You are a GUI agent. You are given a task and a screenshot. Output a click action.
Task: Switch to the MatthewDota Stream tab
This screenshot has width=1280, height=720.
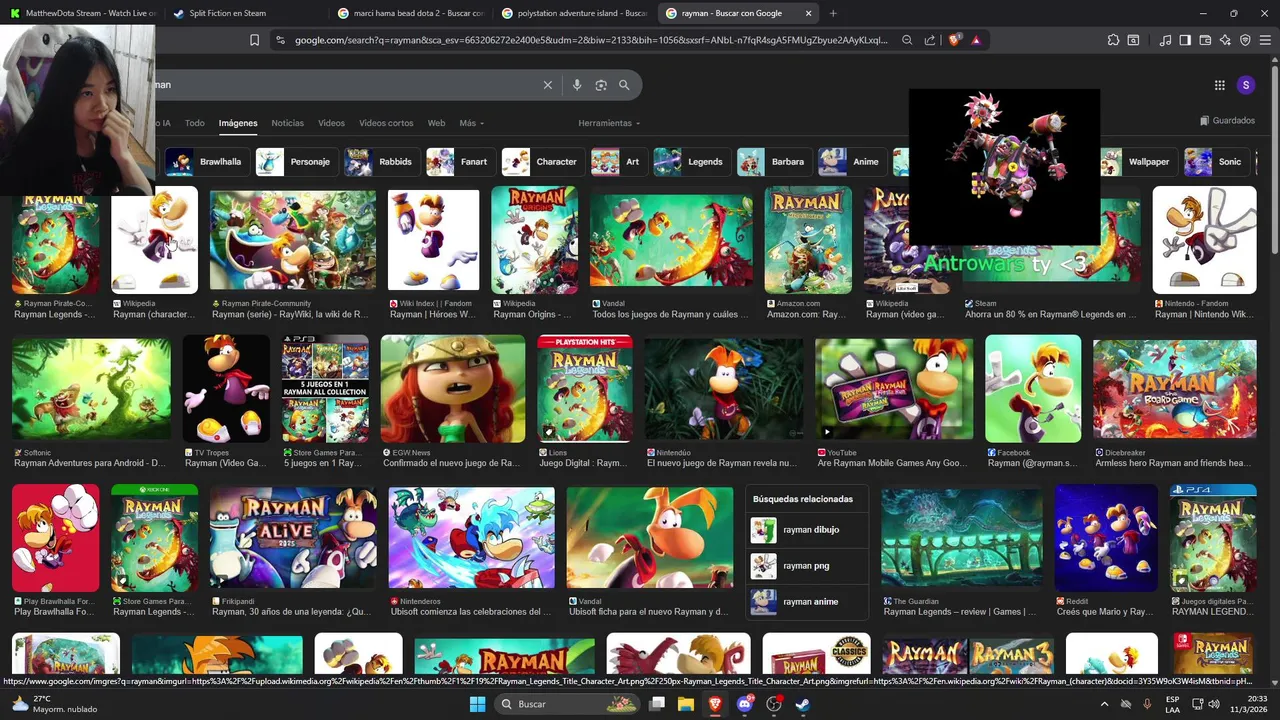coord(82,13)
